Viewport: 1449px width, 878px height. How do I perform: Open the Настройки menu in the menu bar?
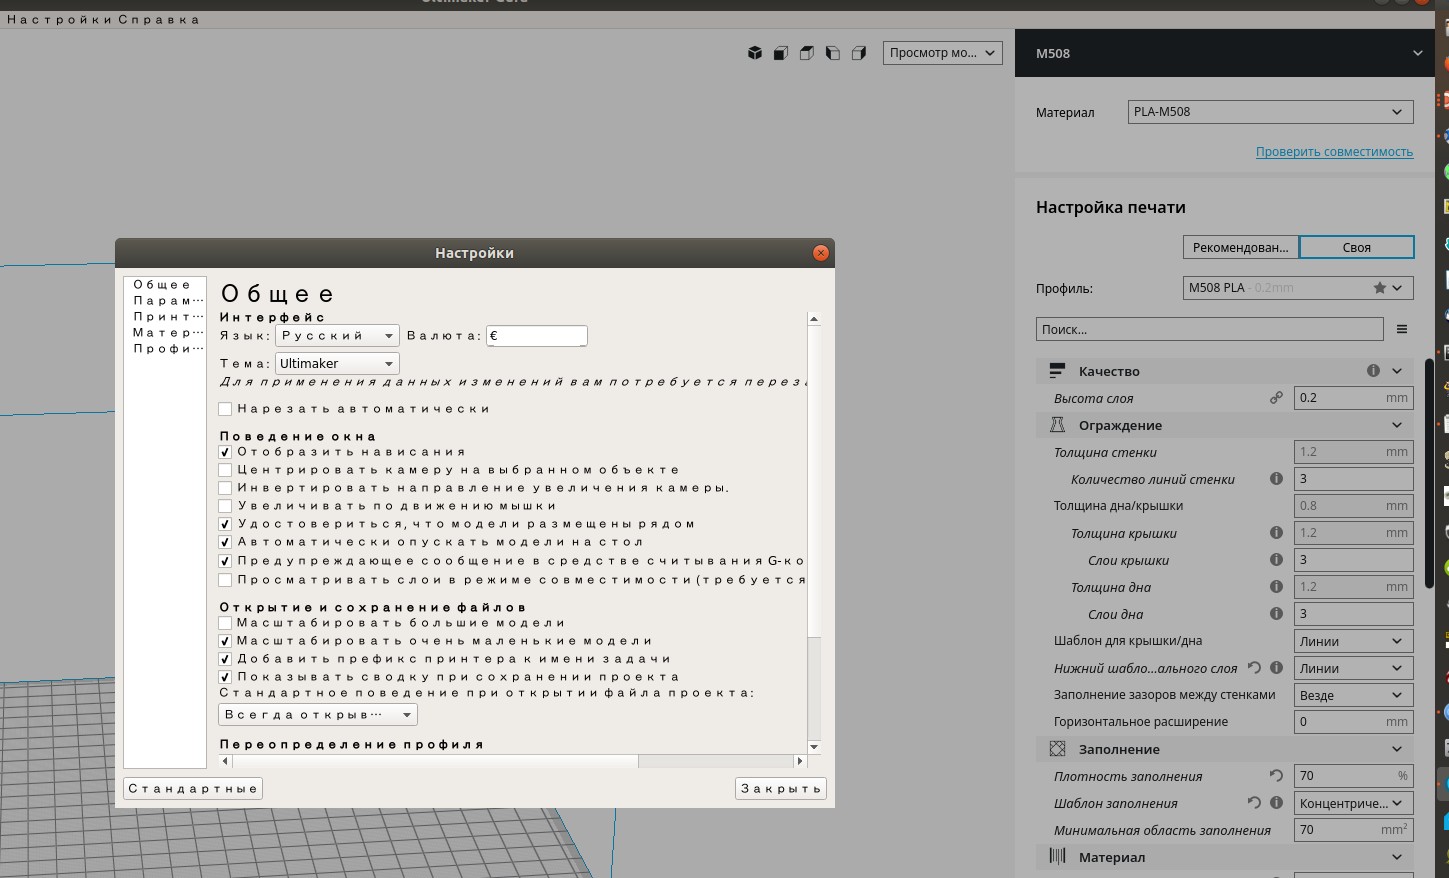59,20
